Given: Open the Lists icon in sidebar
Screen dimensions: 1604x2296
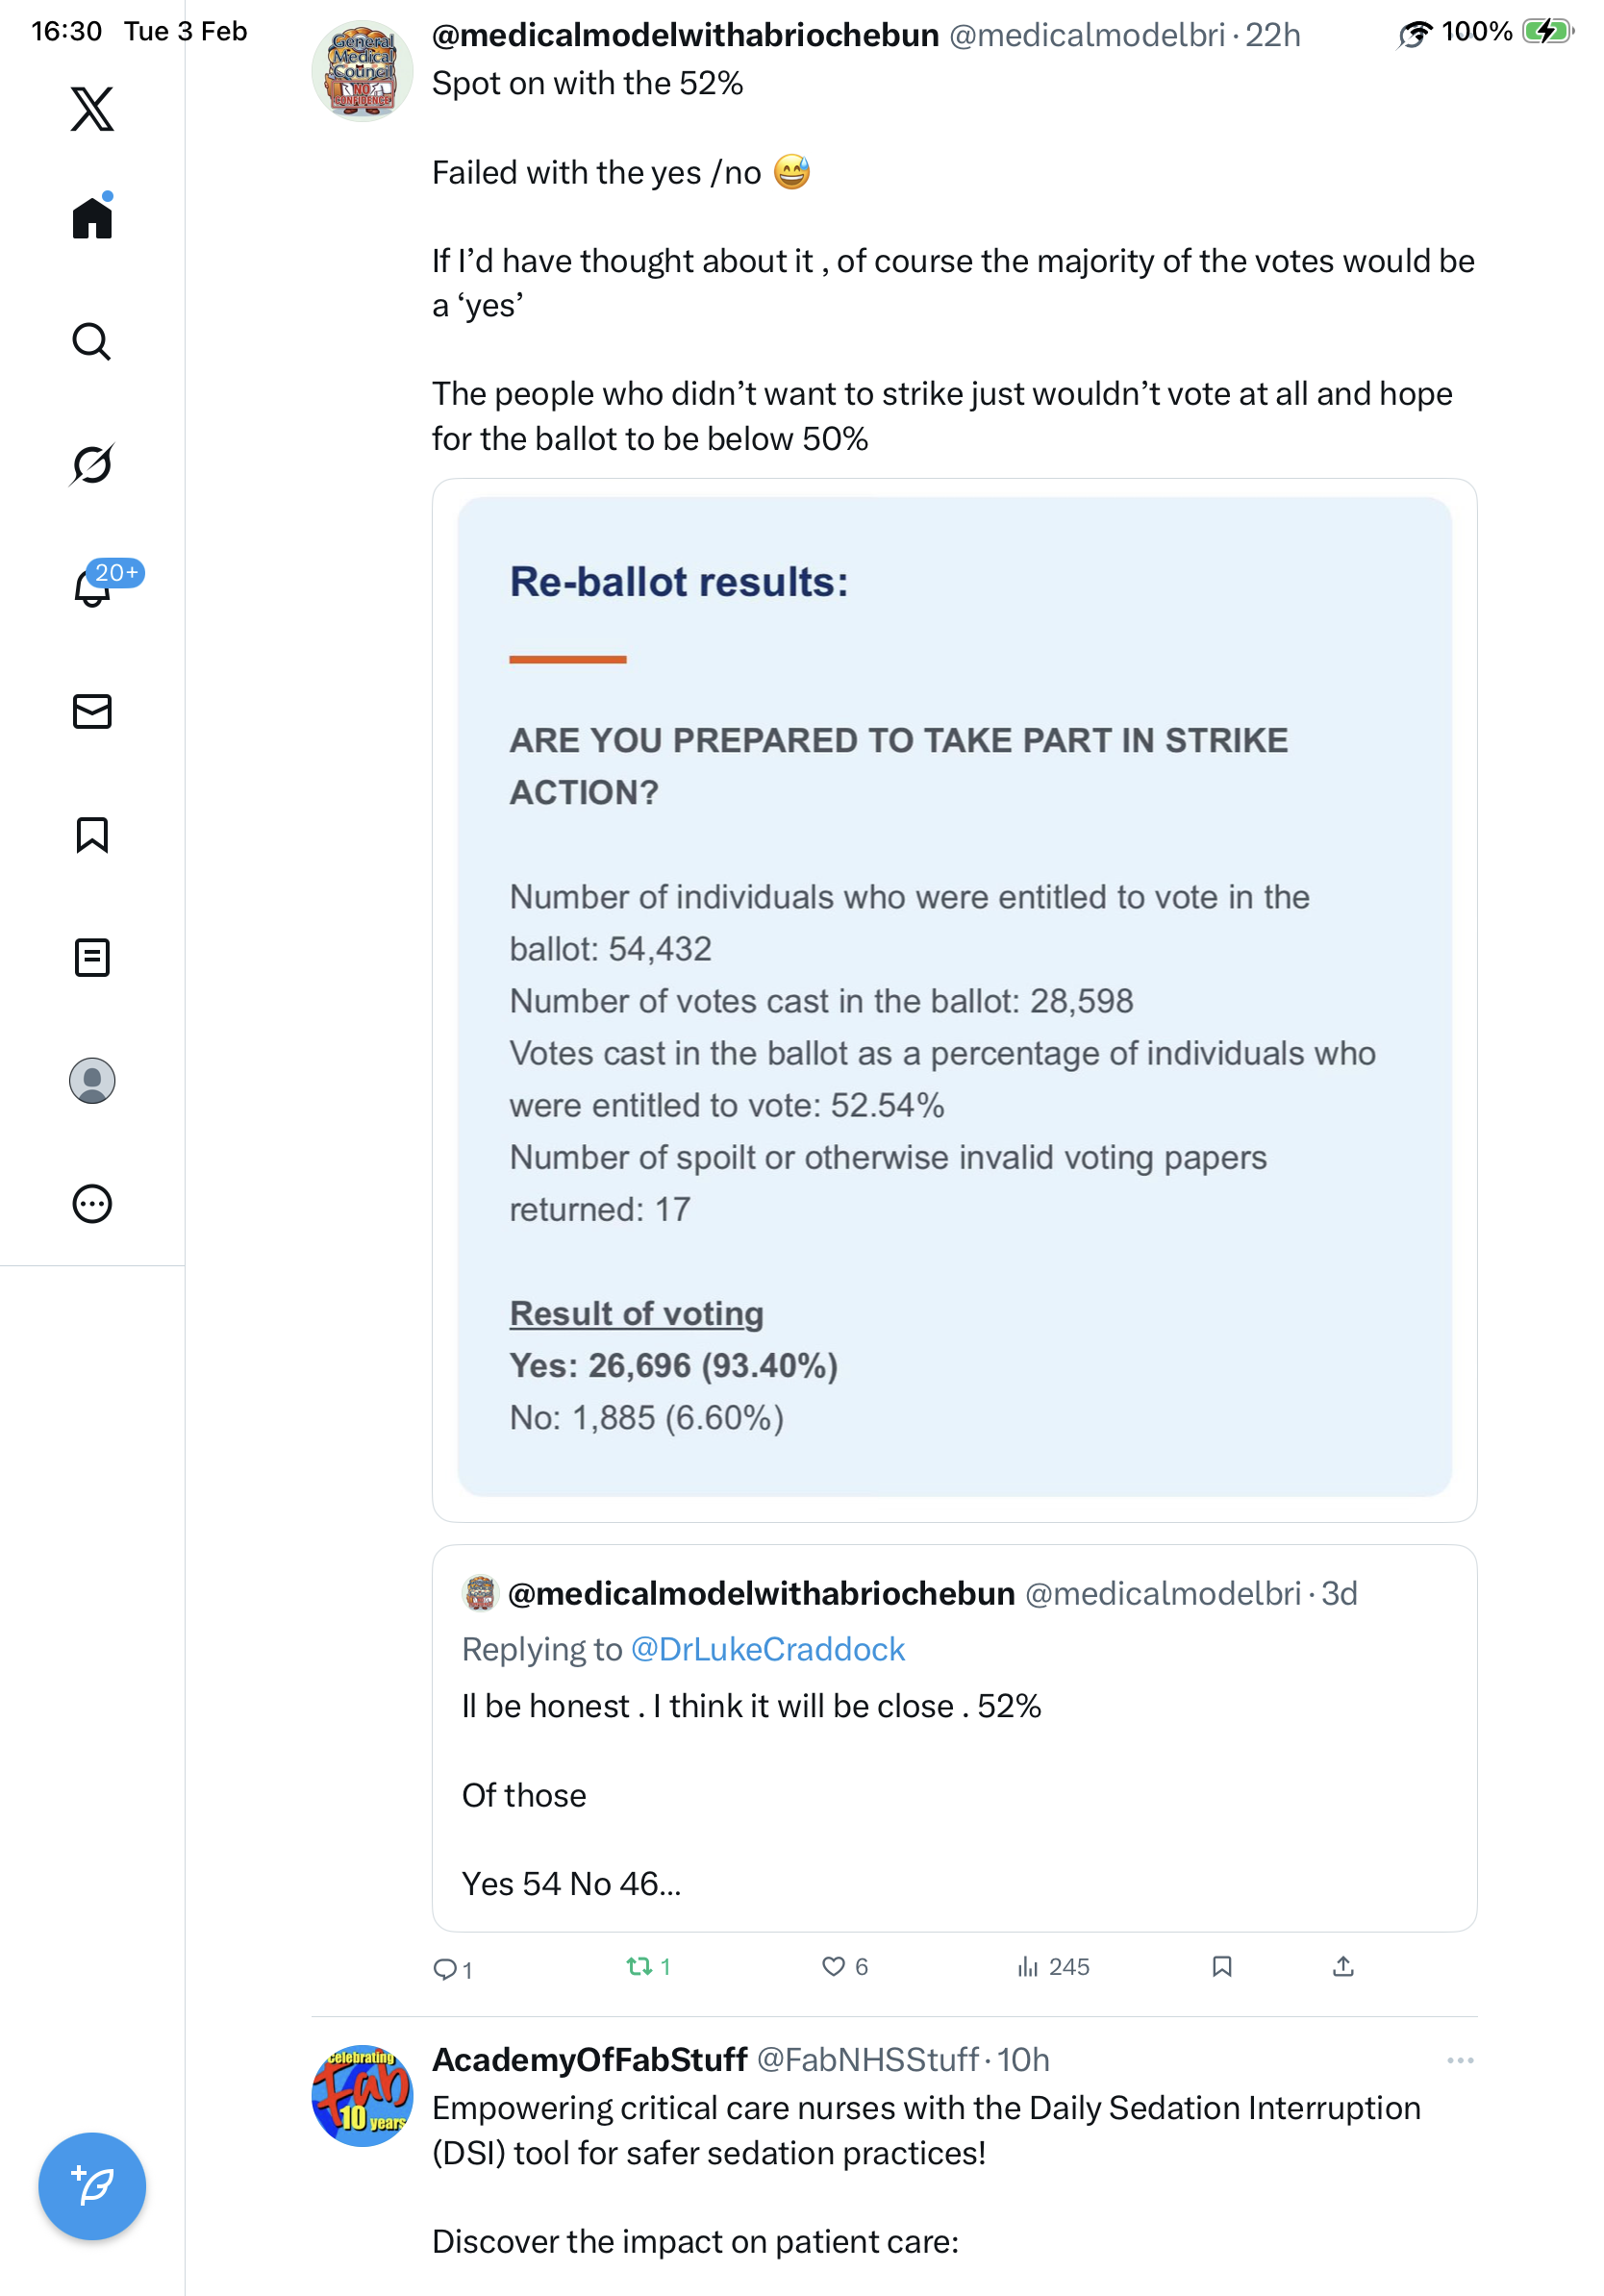Looking at the screenshot, I should (92, 958).
